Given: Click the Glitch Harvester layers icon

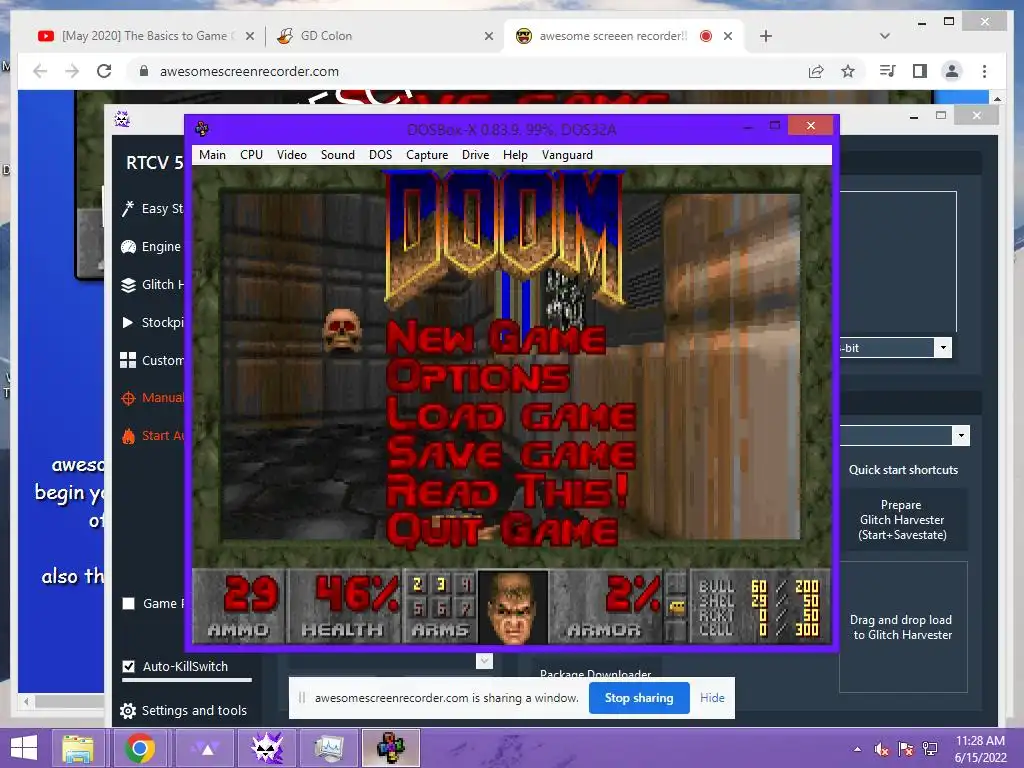Looking at the screenshot, I should [128, 285].
